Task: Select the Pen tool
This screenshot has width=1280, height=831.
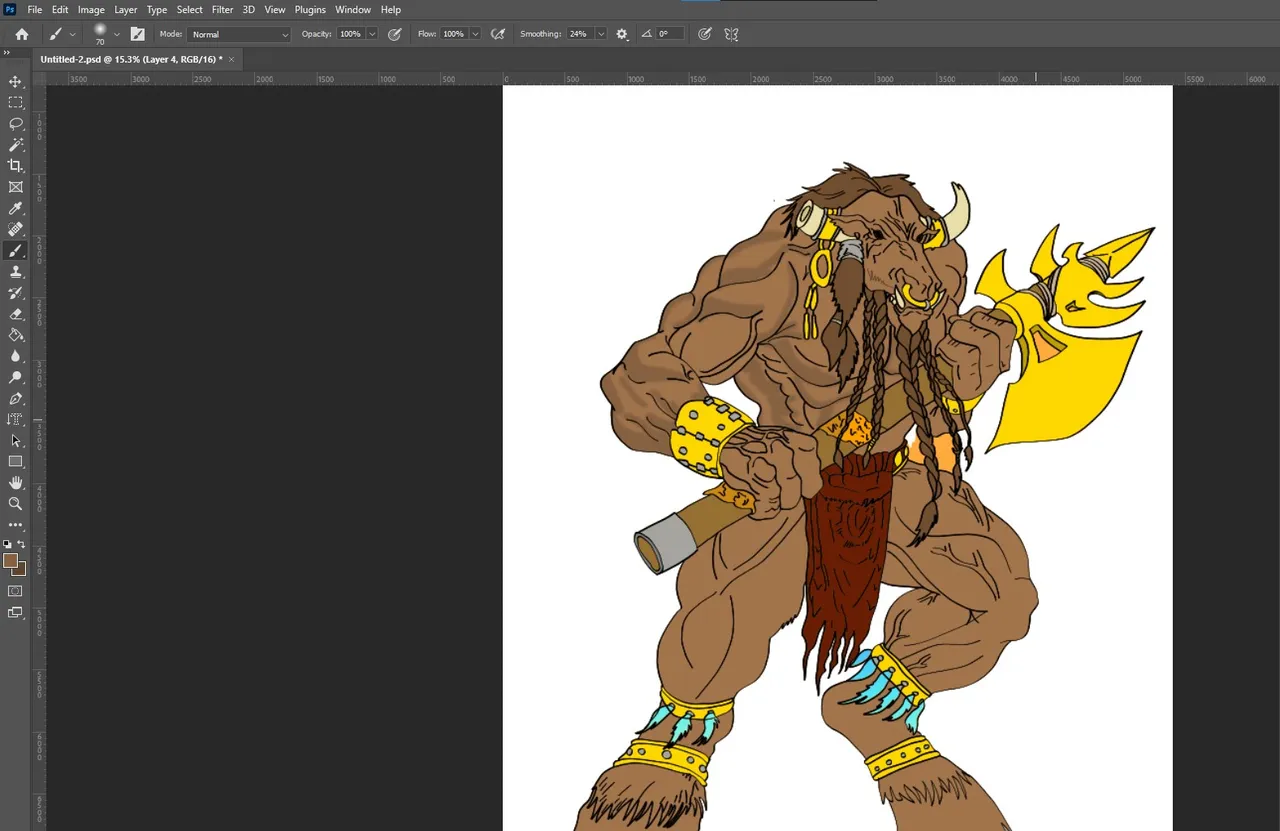Action: coord(15,399)
